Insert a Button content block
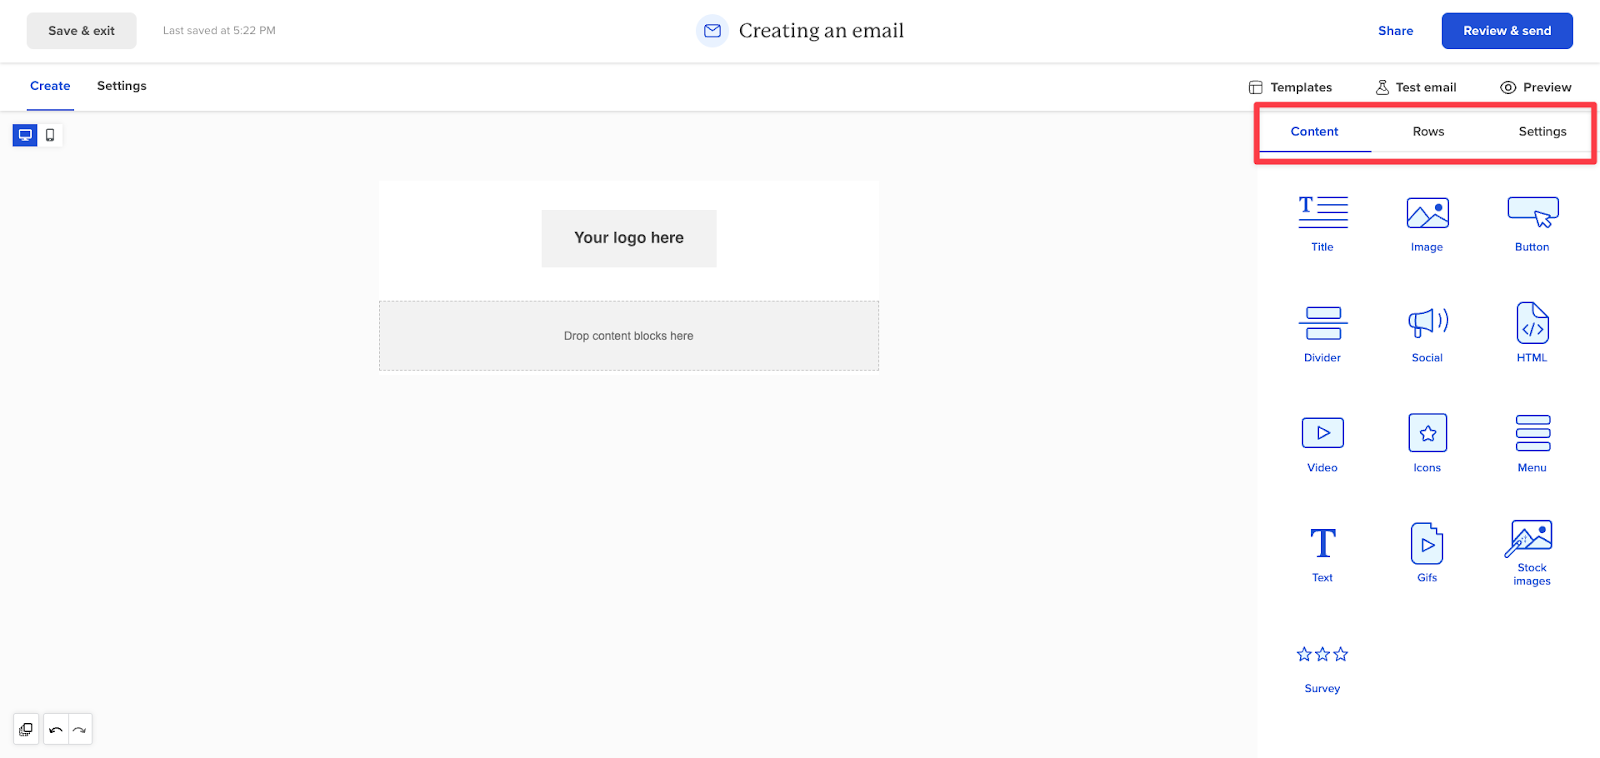The height and width of the screenshot is (758, 1600). [1531, 222]
